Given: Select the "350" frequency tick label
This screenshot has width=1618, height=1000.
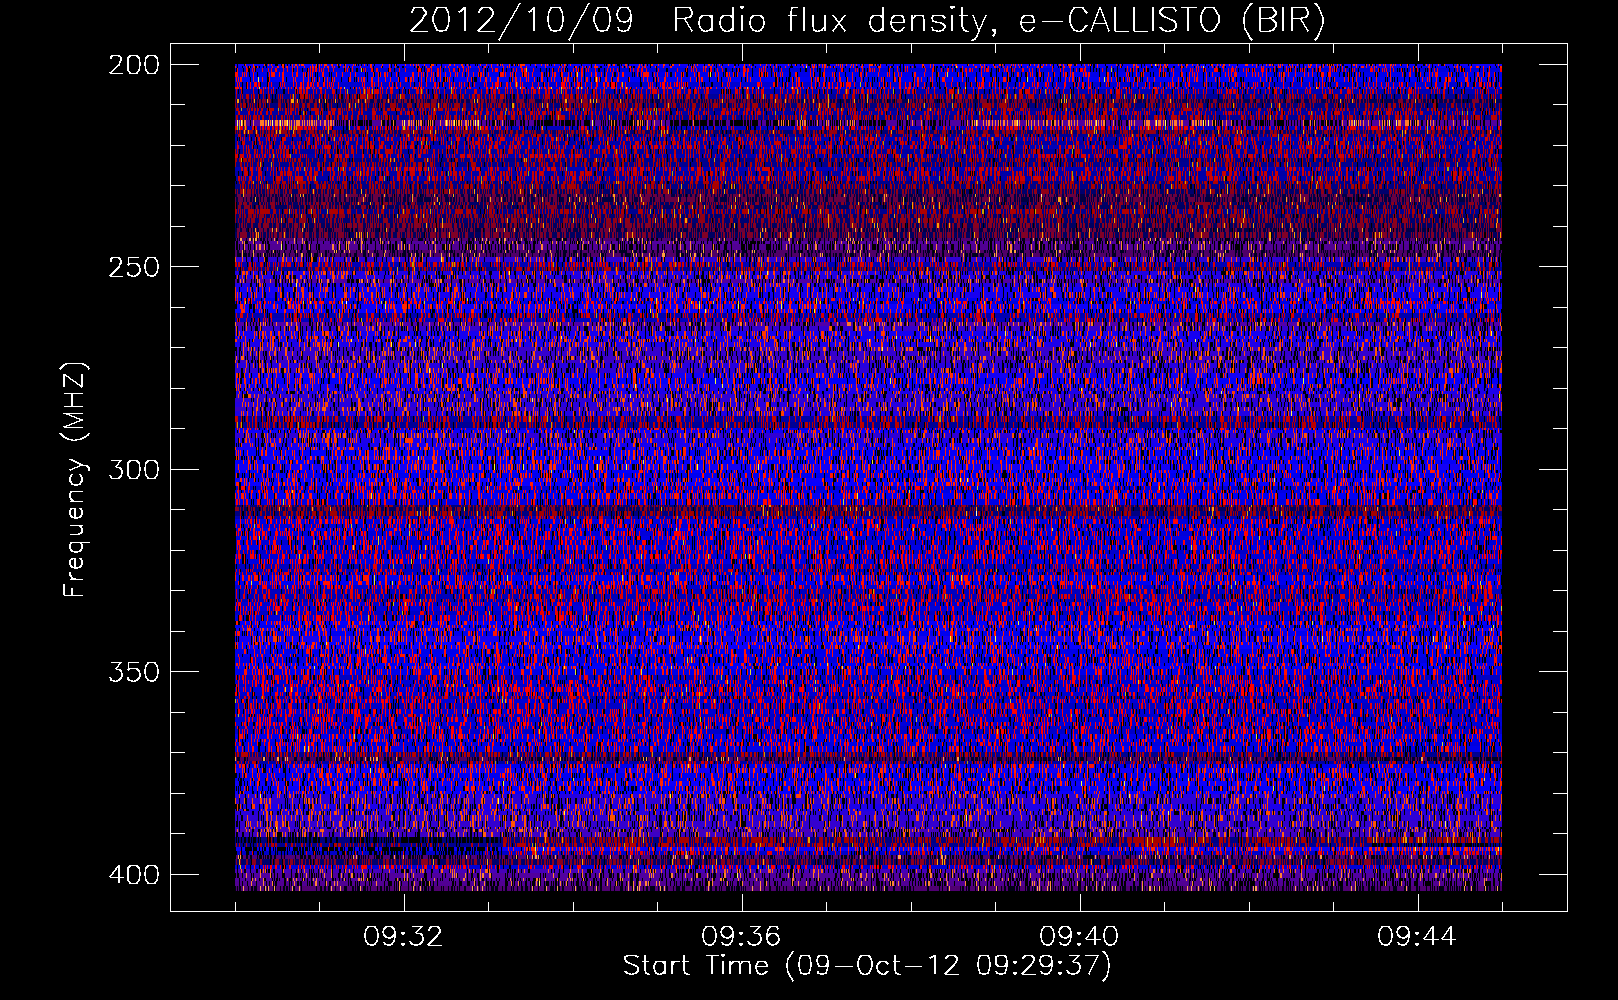Looking at the screenshot, I should pyautogui.click(x=133, y=671).
